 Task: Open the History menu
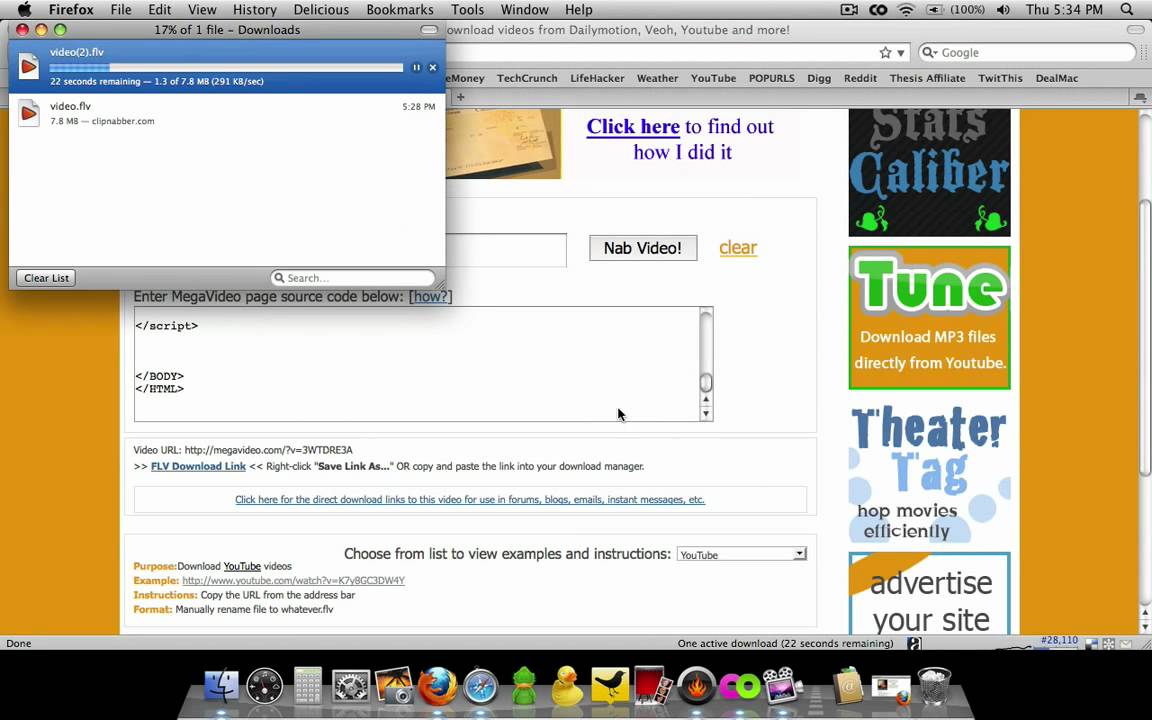pyautogui.click(x=254, y=10)
